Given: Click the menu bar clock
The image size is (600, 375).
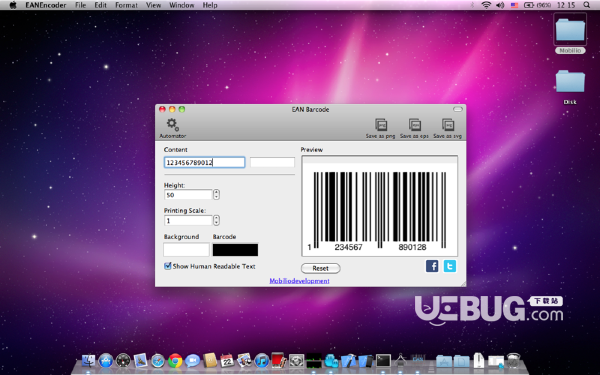Looking at the screenshot, I should pos(566,5).
